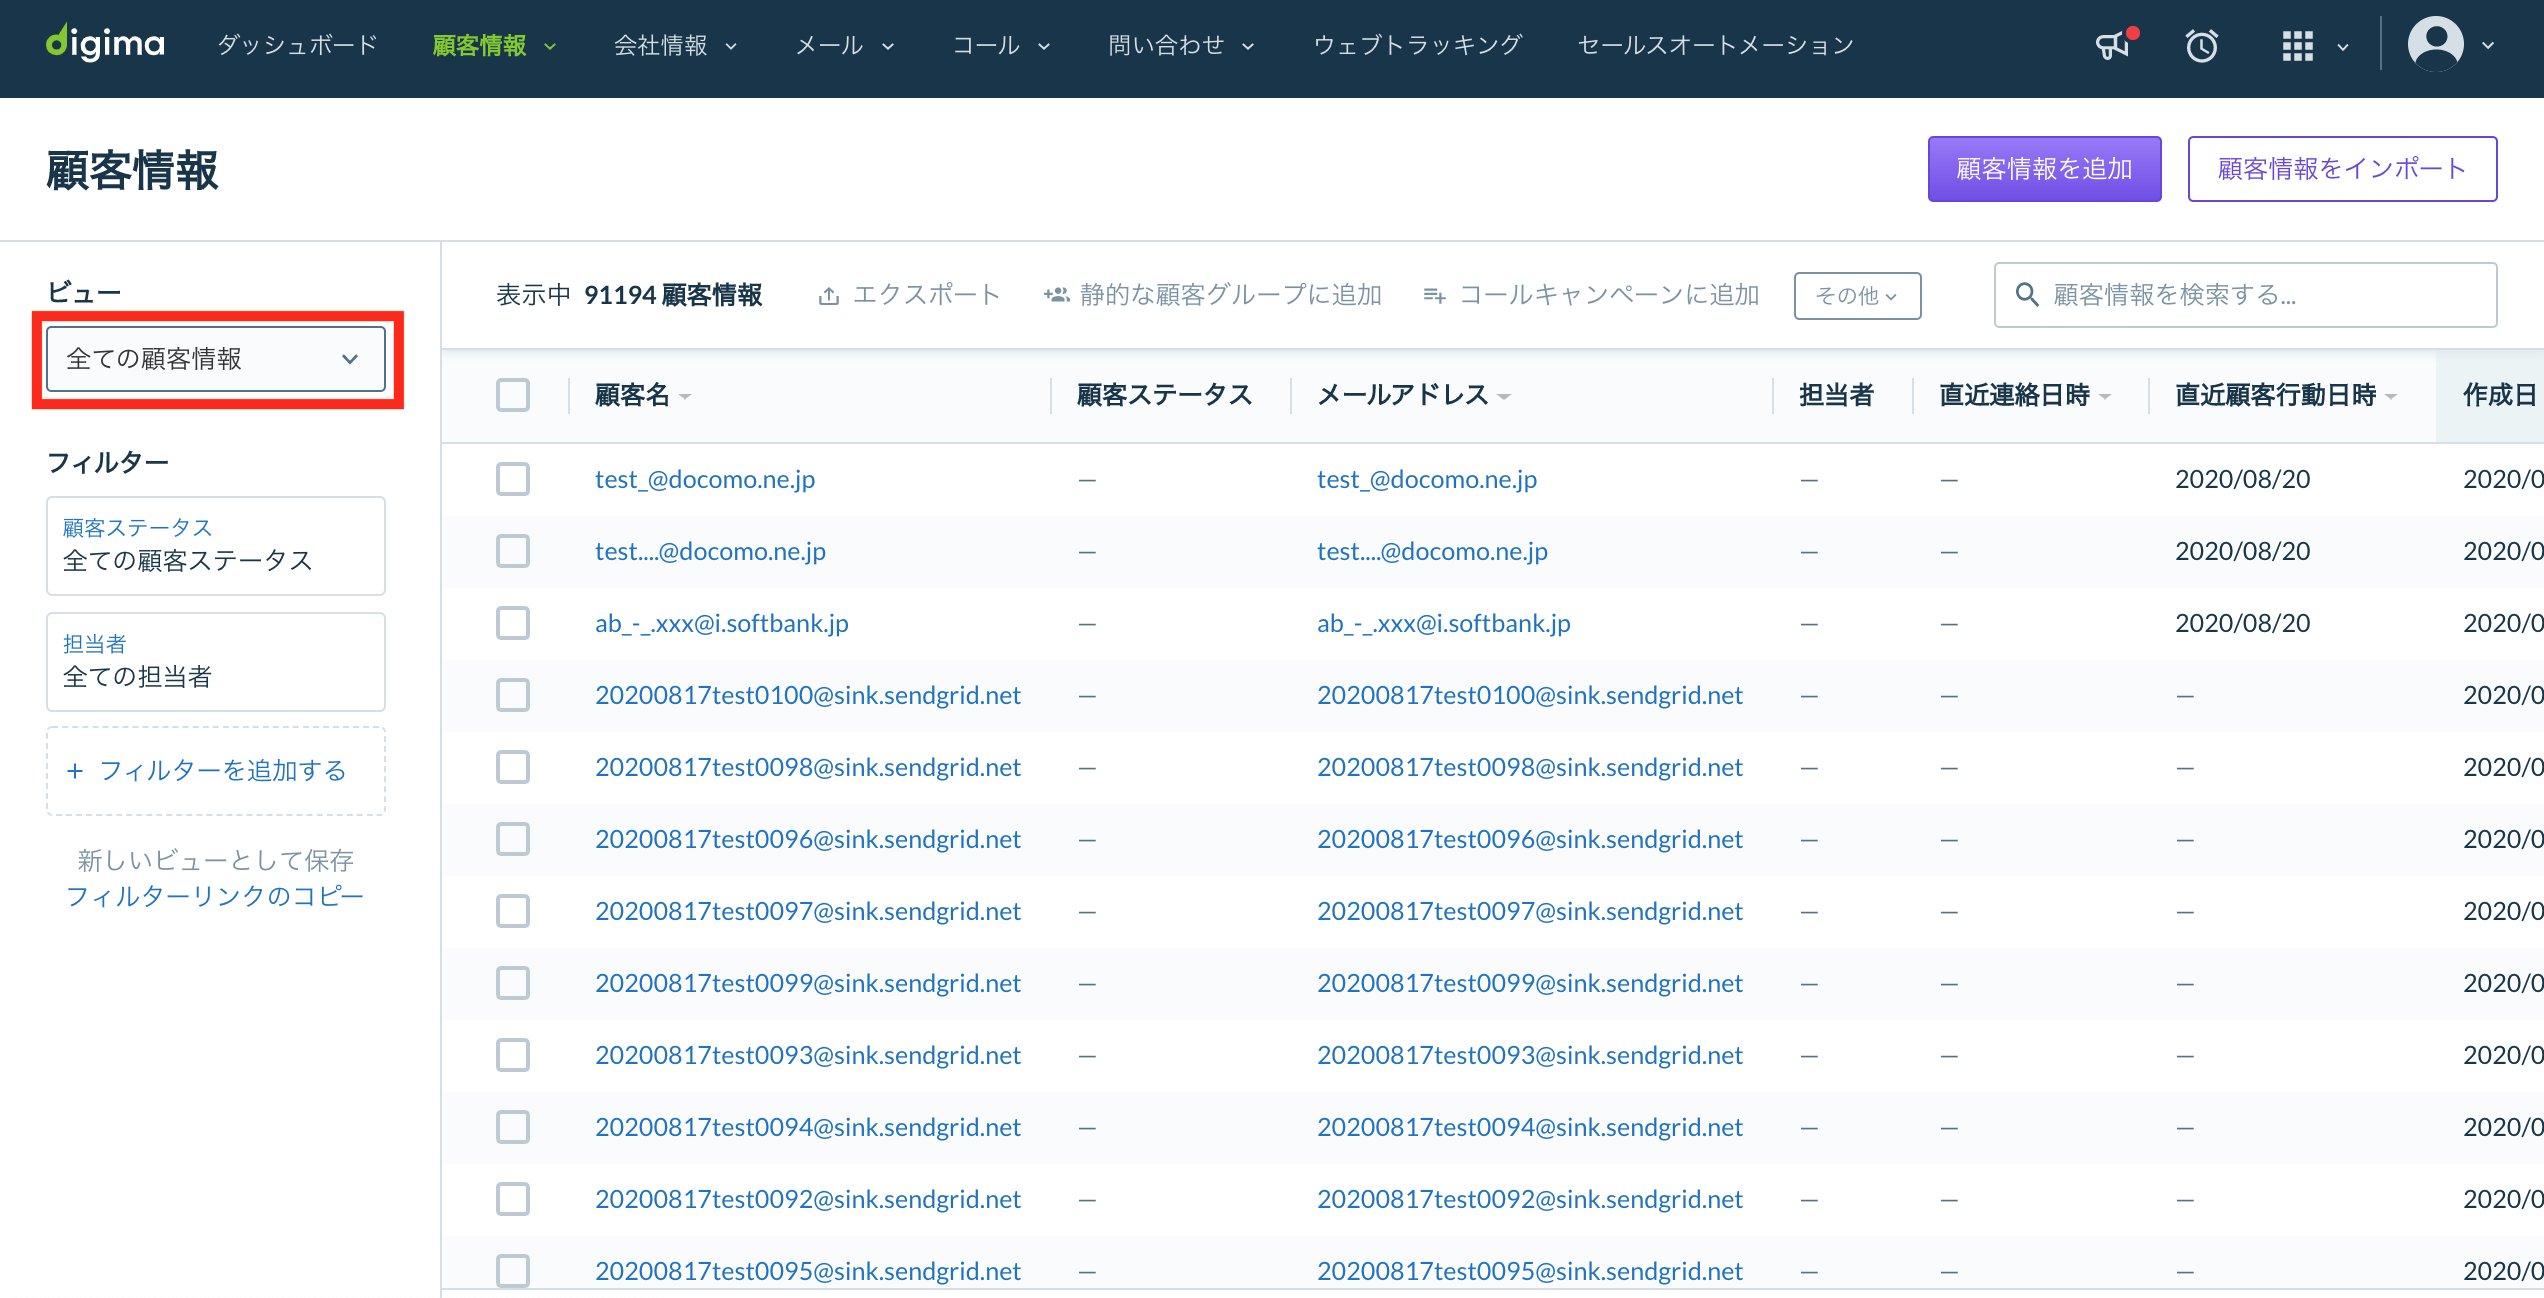Check the row 20200817test0098@sink.sendgrid.net

coord(513,767)
